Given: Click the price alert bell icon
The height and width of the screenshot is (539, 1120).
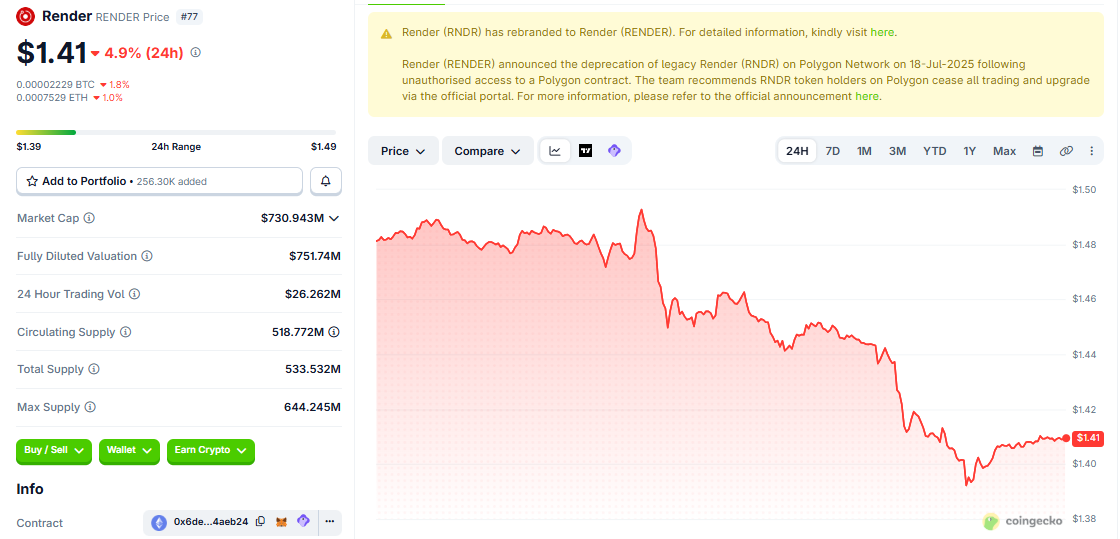Looking at the screenshot, I should (x=326, y=181).
